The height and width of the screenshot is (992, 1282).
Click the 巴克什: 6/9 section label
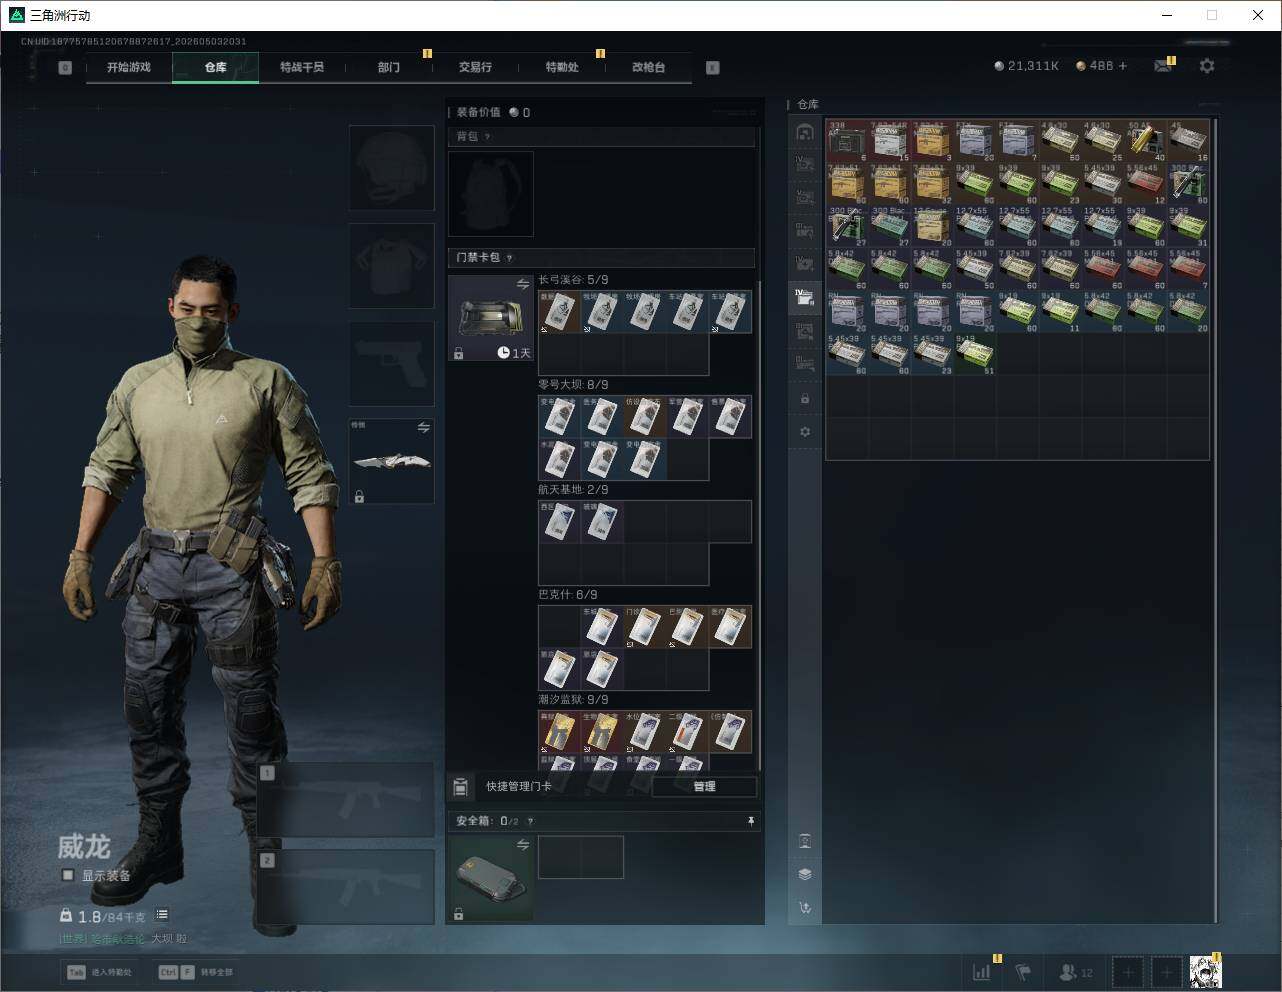(568, 595)
